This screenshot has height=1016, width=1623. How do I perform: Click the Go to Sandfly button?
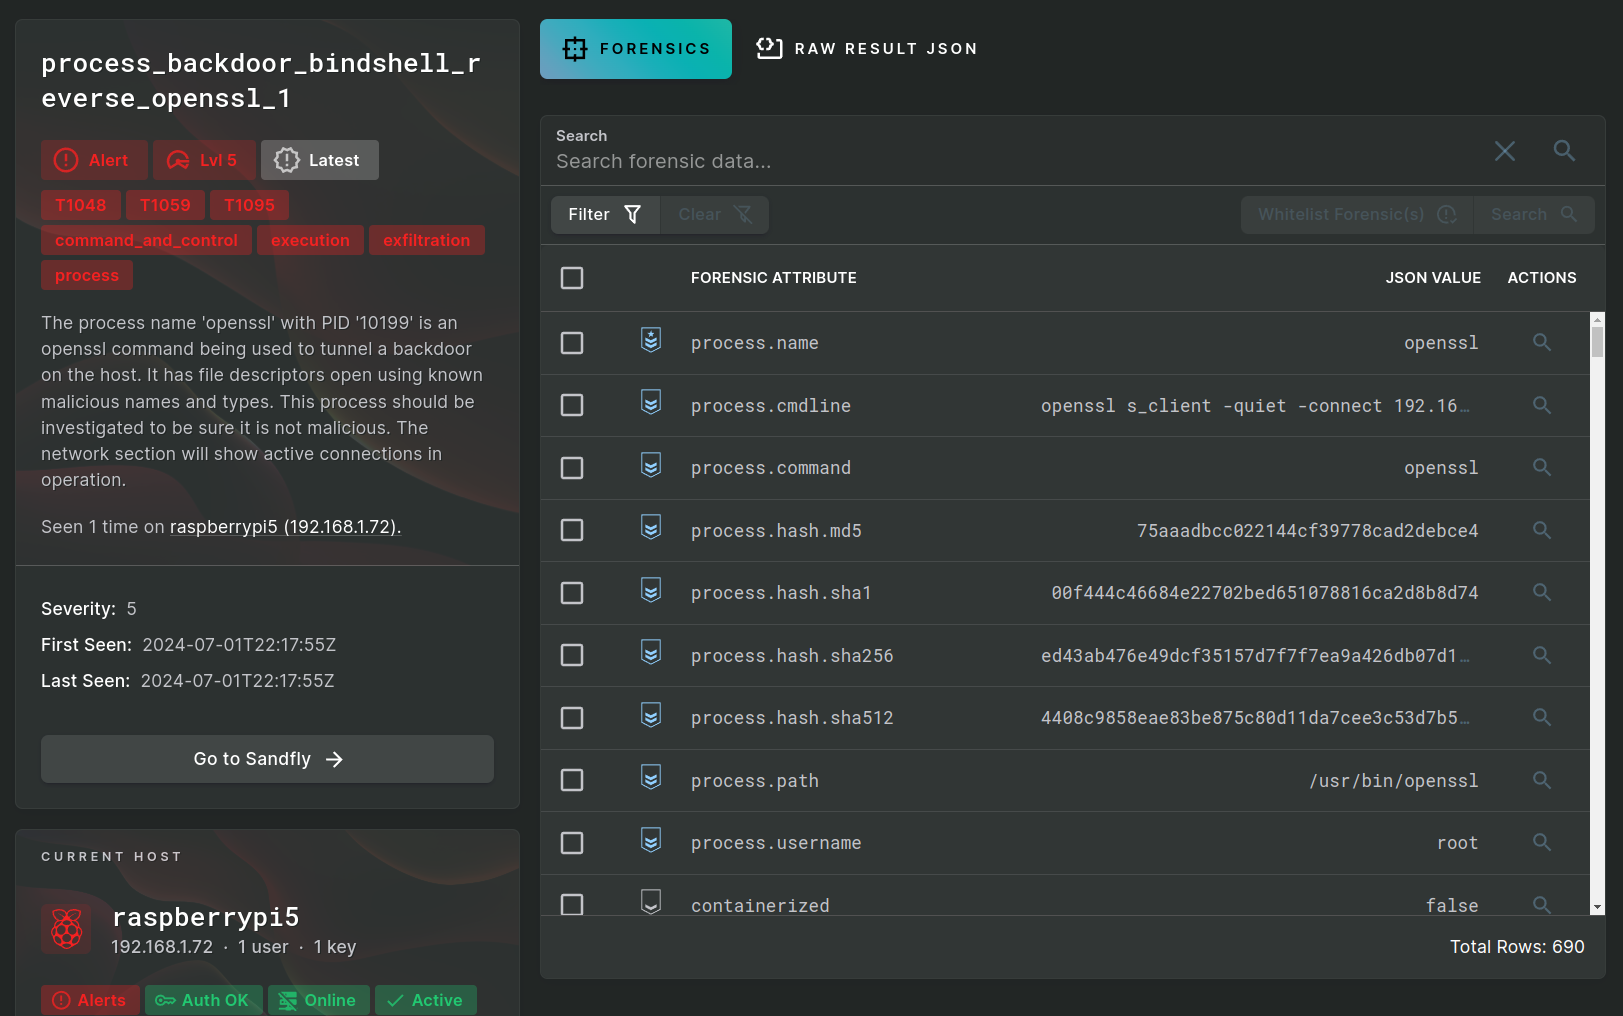click(267, 759)
